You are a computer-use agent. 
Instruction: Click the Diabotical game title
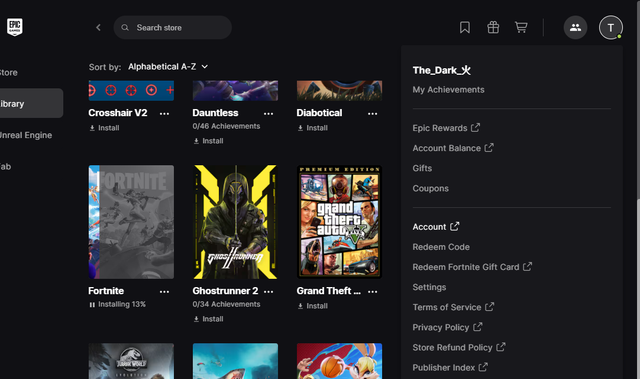click(x=319, y=113)
